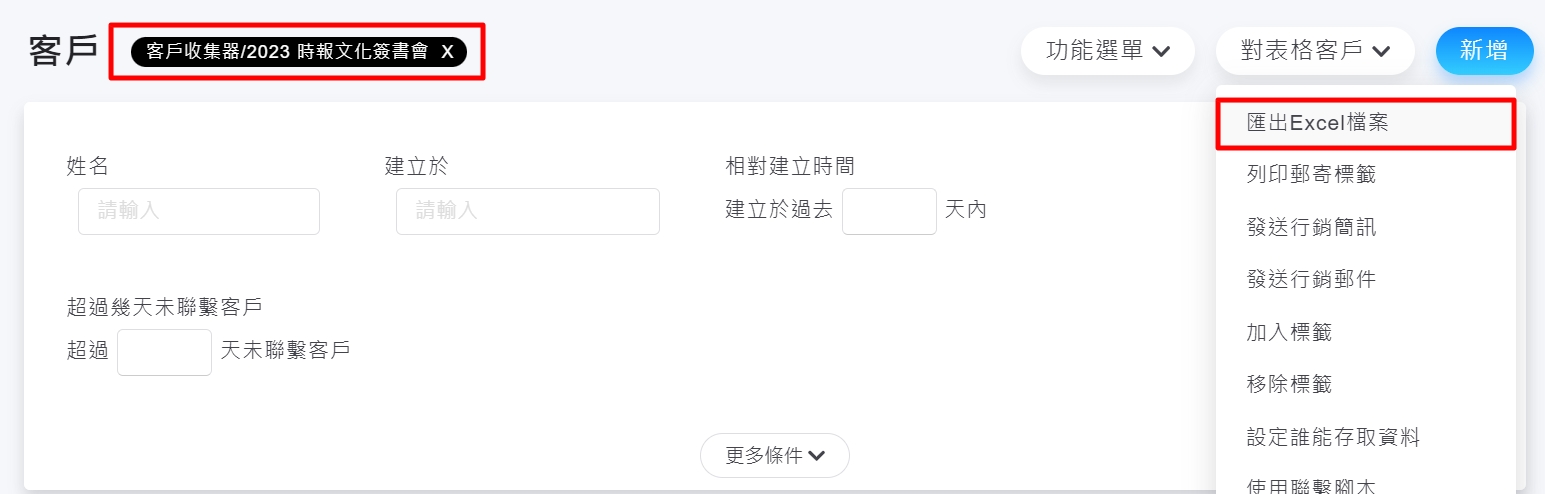Open 設定誰能存取資料 option
The image size is (1545, 494).
click(x=1333, y=437)
